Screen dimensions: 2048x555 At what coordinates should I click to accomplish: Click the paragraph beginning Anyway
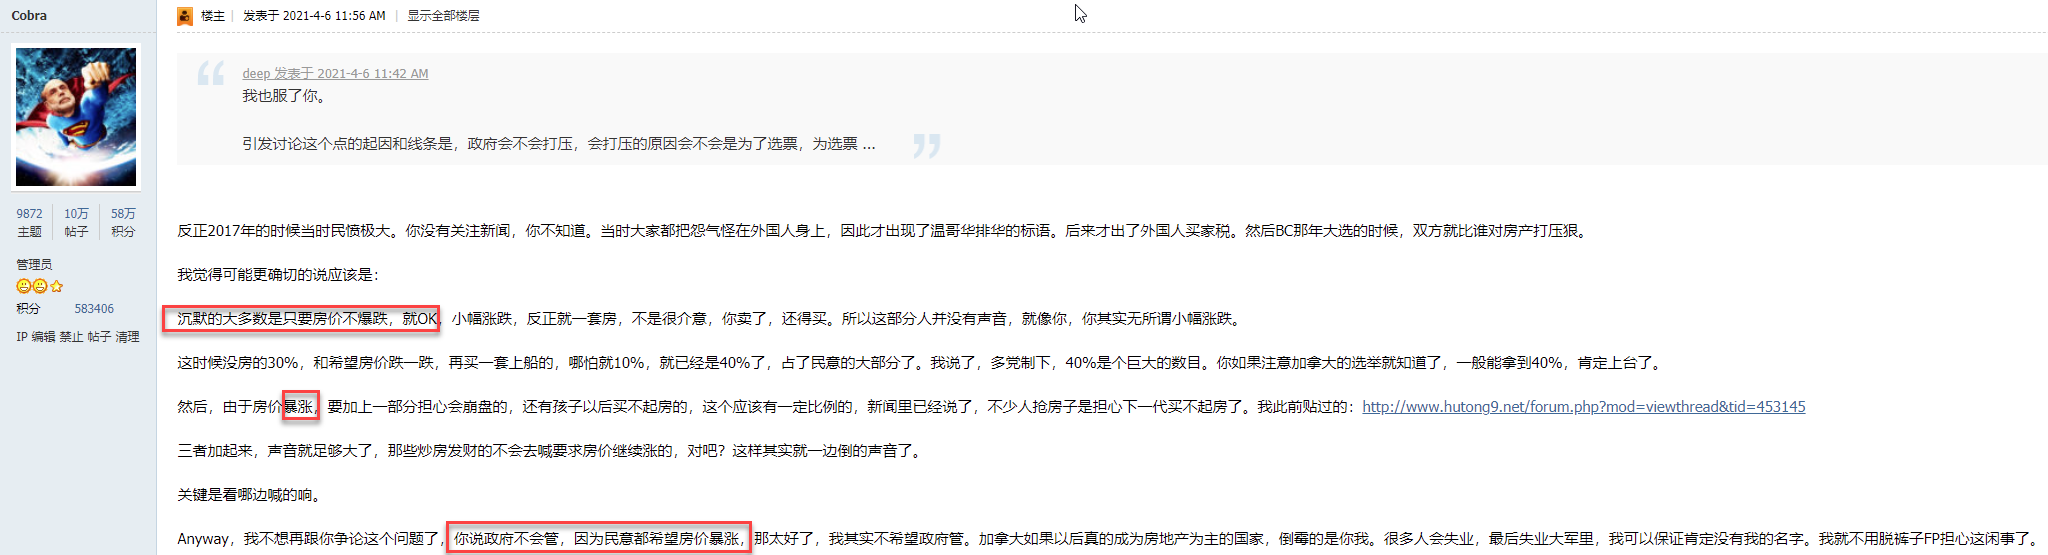coord(1109,538)
